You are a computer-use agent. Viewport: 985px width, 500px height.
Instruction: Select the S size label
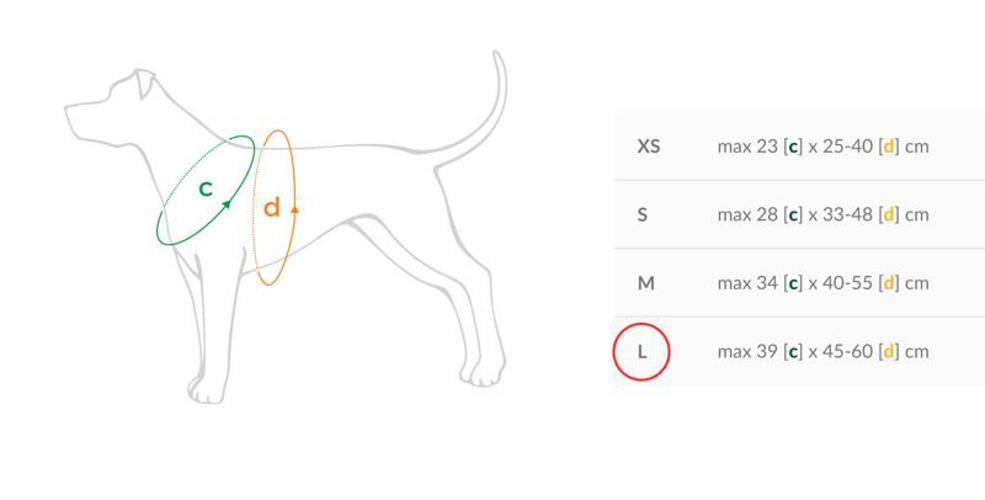(x=642, y=214)
